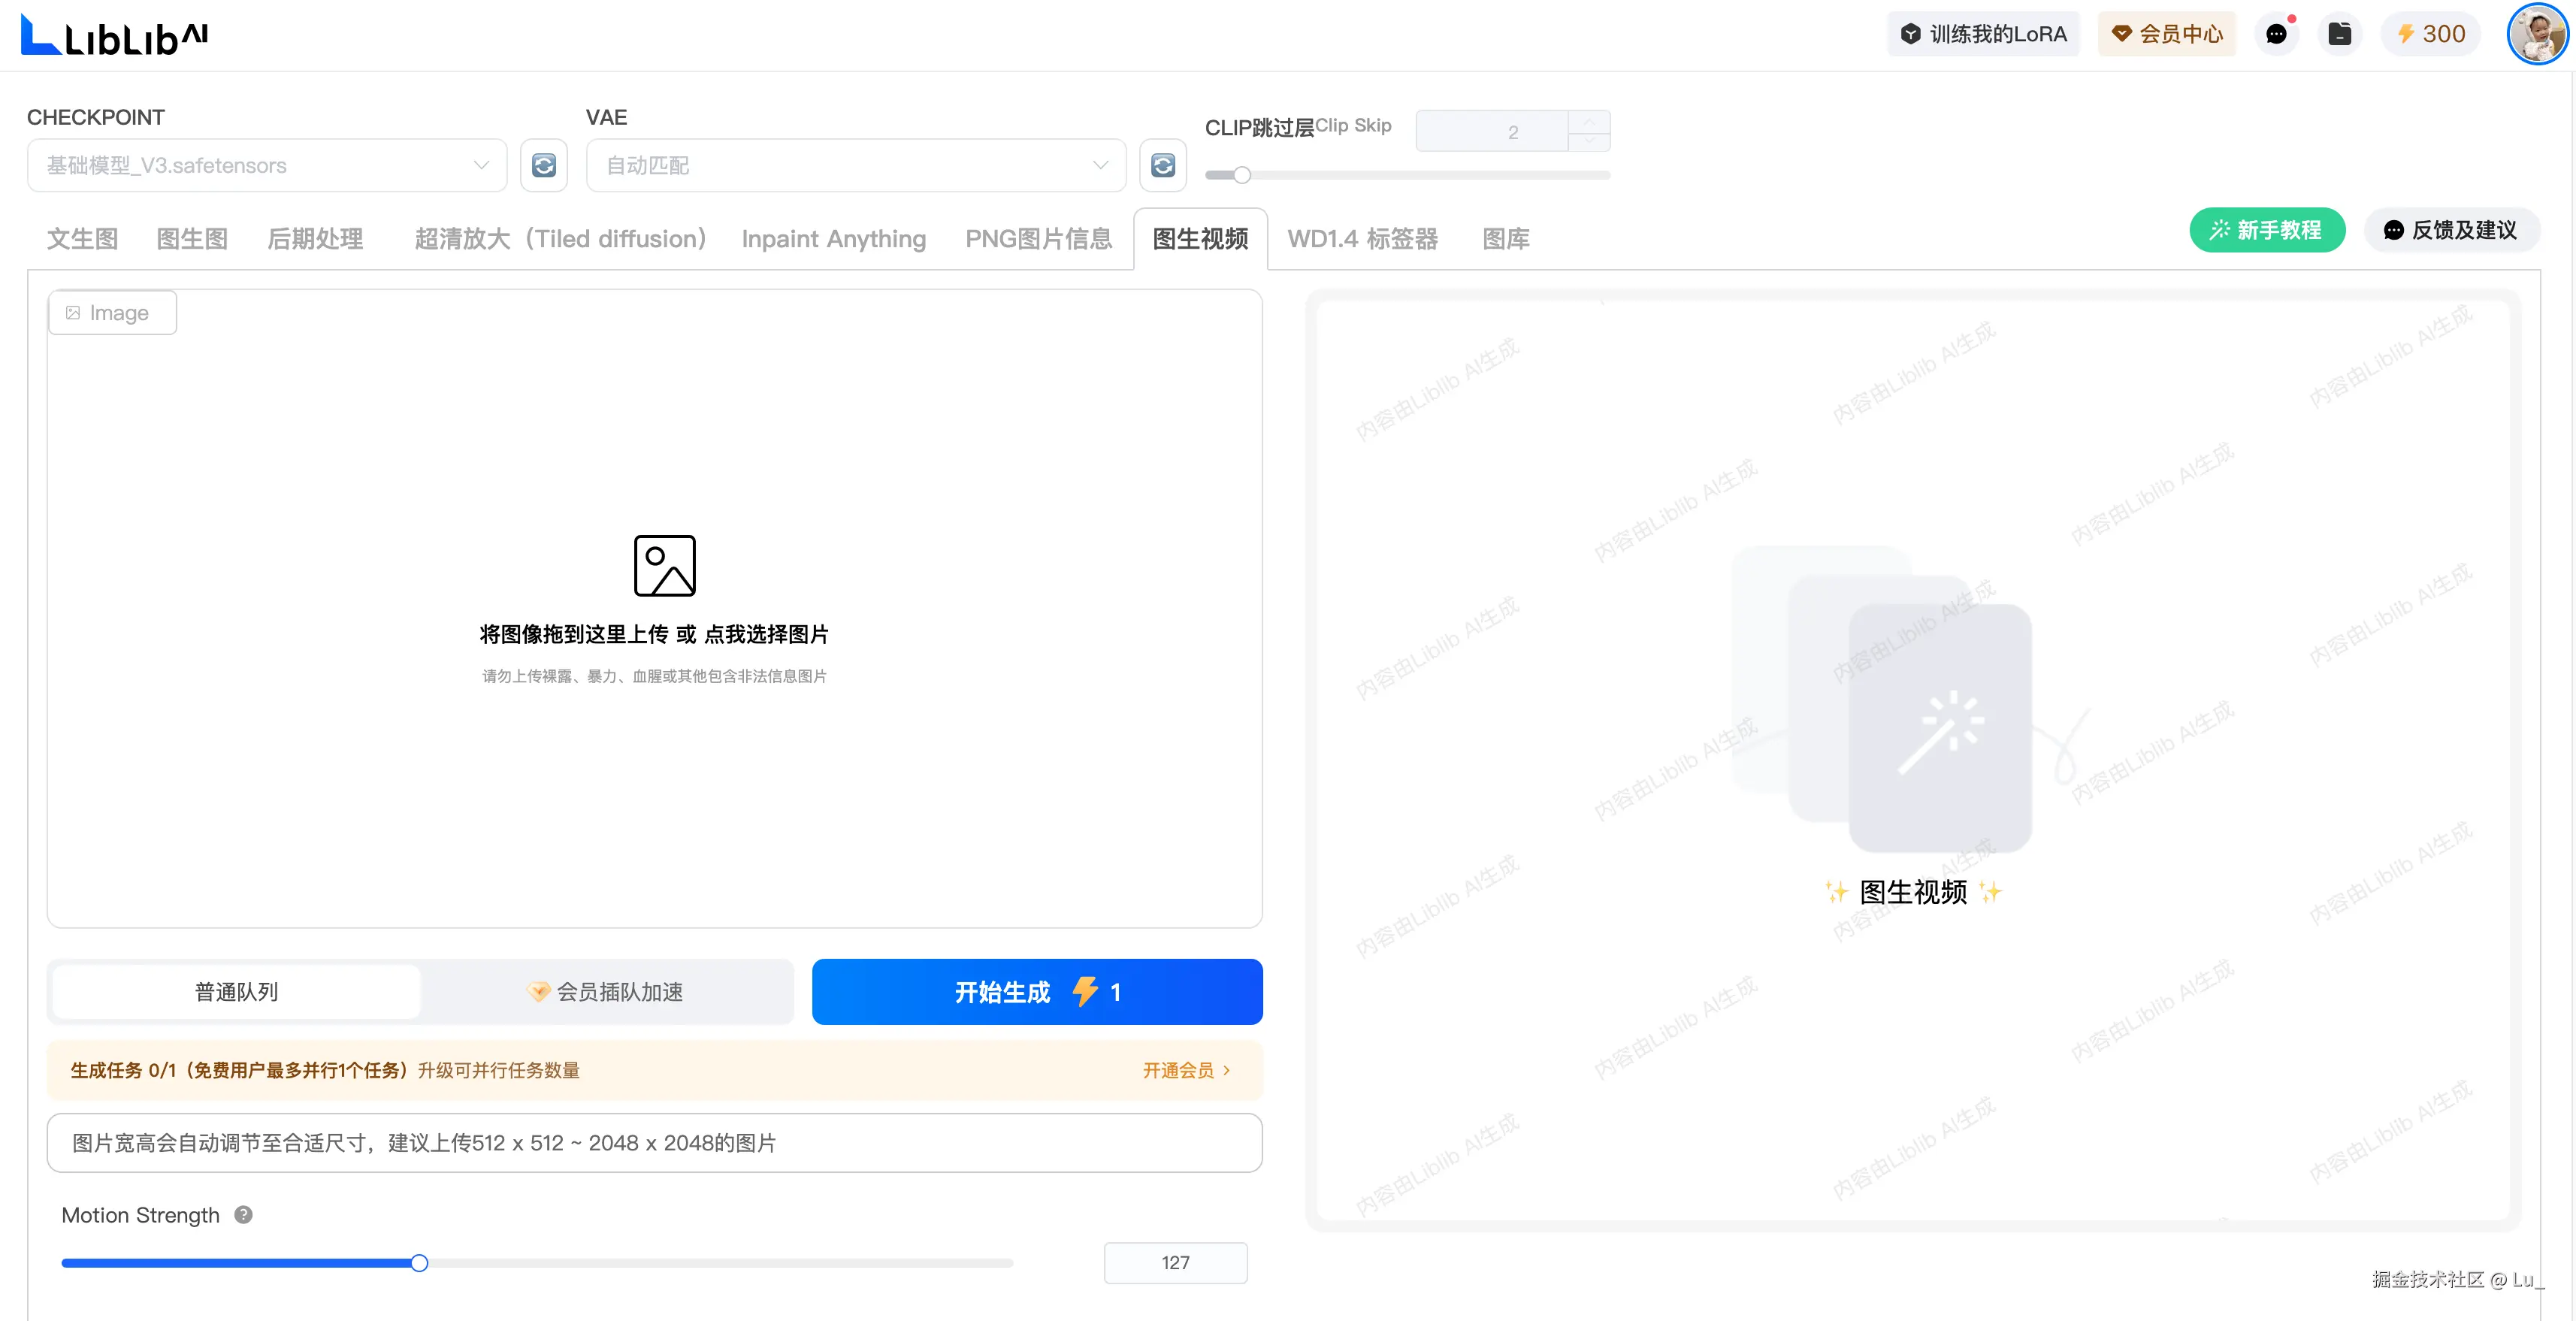Click the Motion Strength value field 127
2576x1321 pixels.
[x=1175, y=1262]
